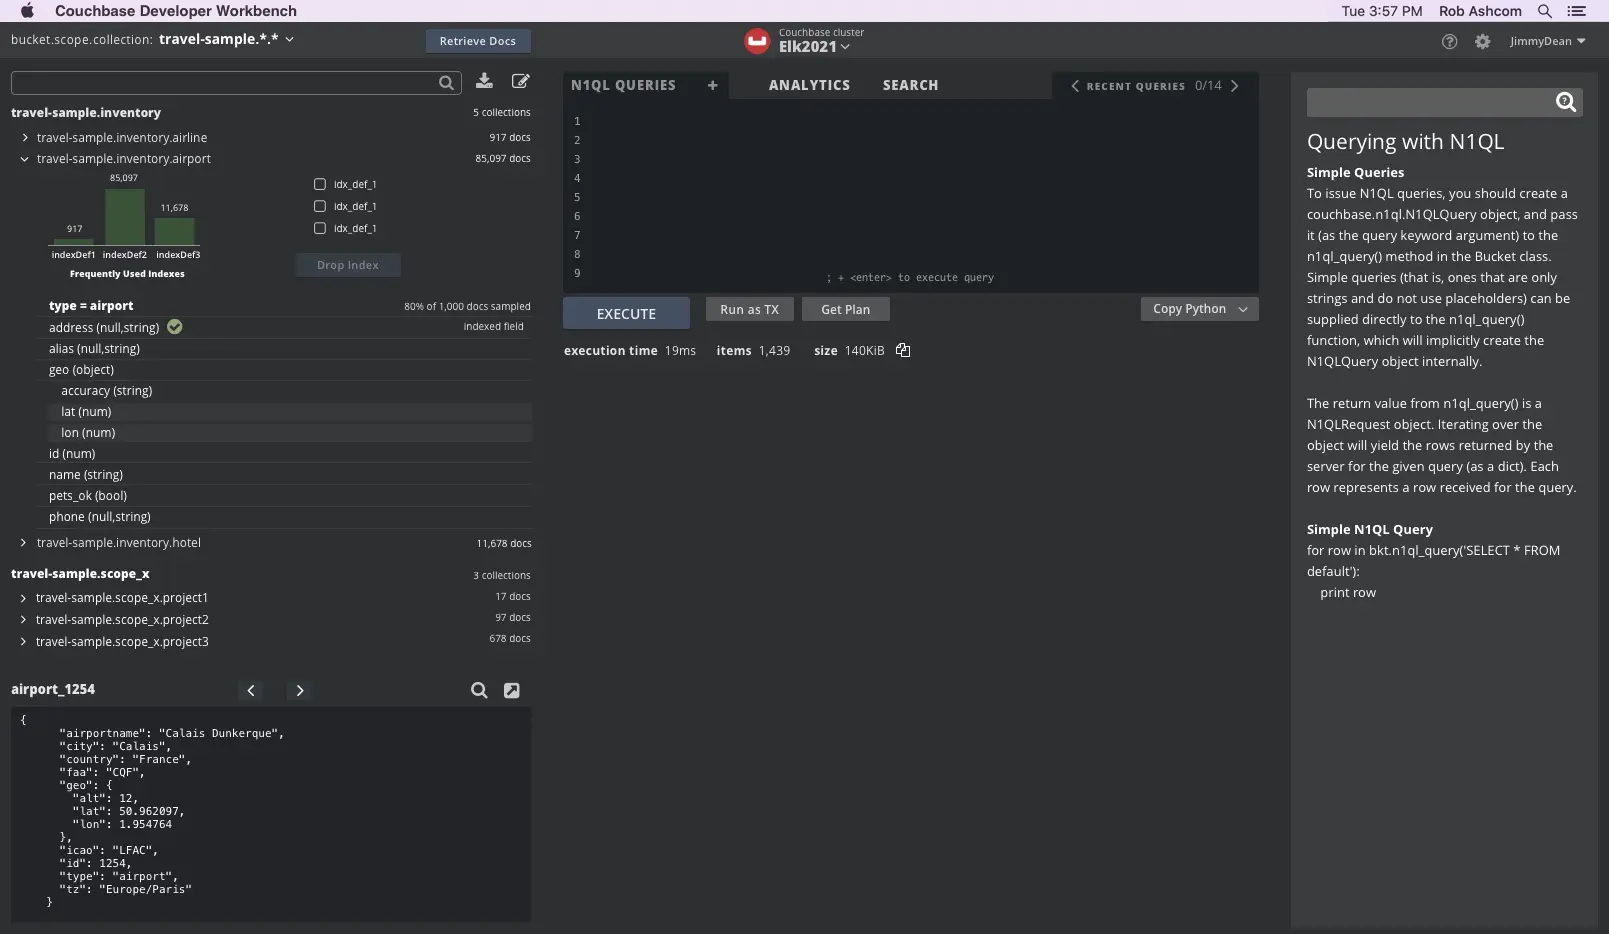Click travel-sample.scope_x scope heading
Viewport: 1609px width, 934px height.
(x=80, y=574)
